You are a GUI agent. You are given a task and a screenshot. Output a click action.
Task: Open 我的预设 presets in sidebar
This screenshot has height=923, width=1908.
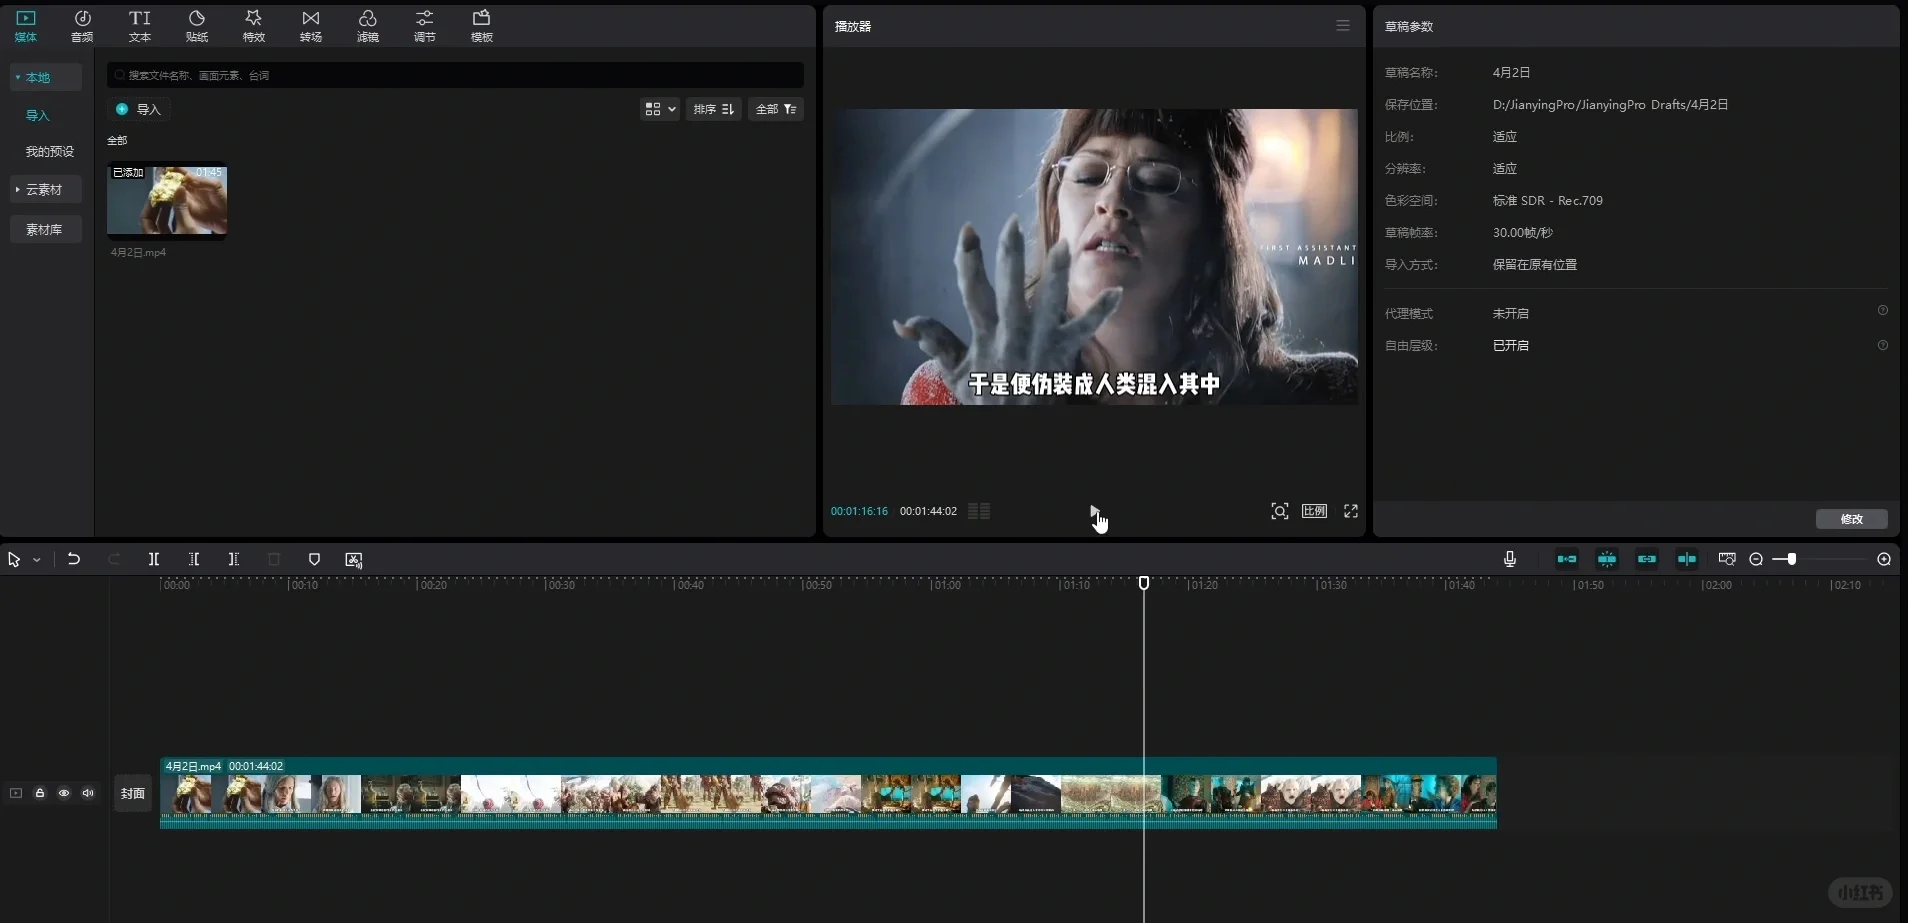[50, 151]
